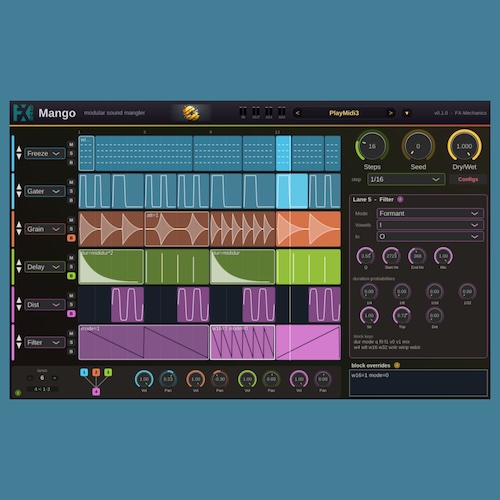Open the Dist lane type dropdown
Viewport: 500px width, 500px height.
point(45,305)
